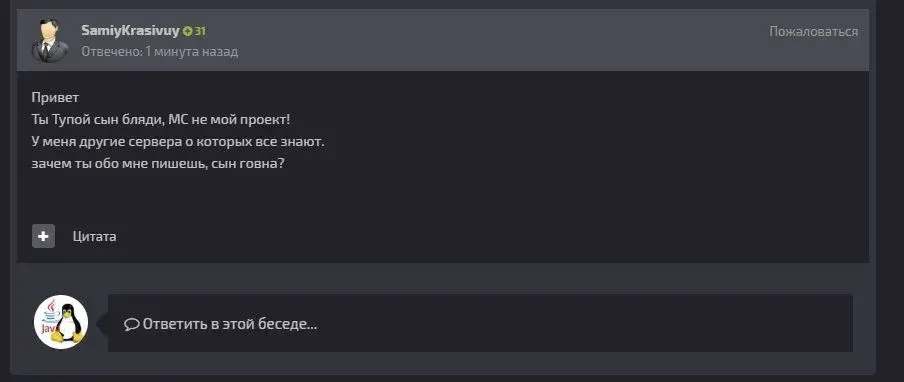Click the reputation number 31
This screenshot has height=382, width=904.
pyautogui.click(x=199, y=32)
